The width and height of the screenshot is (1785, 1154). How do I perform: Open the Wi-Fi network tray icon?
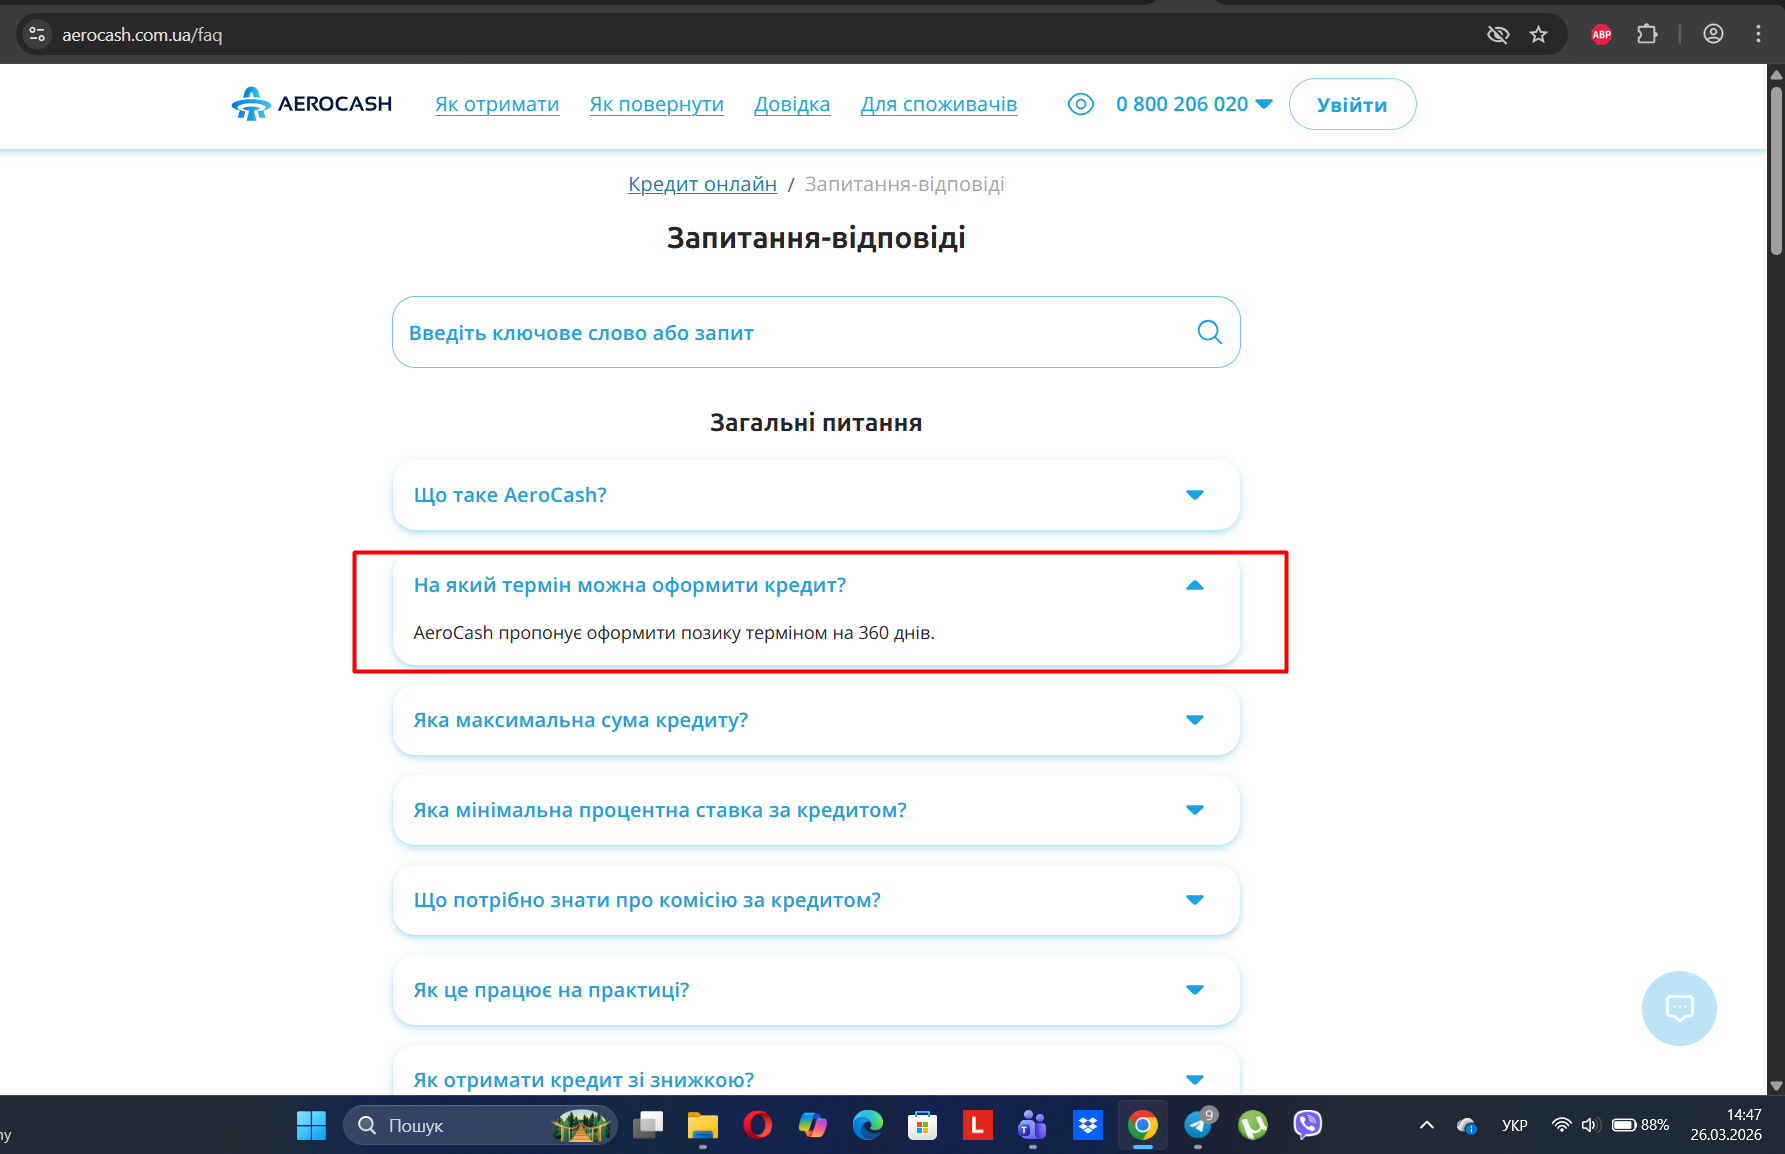tap(1561, 1125)
